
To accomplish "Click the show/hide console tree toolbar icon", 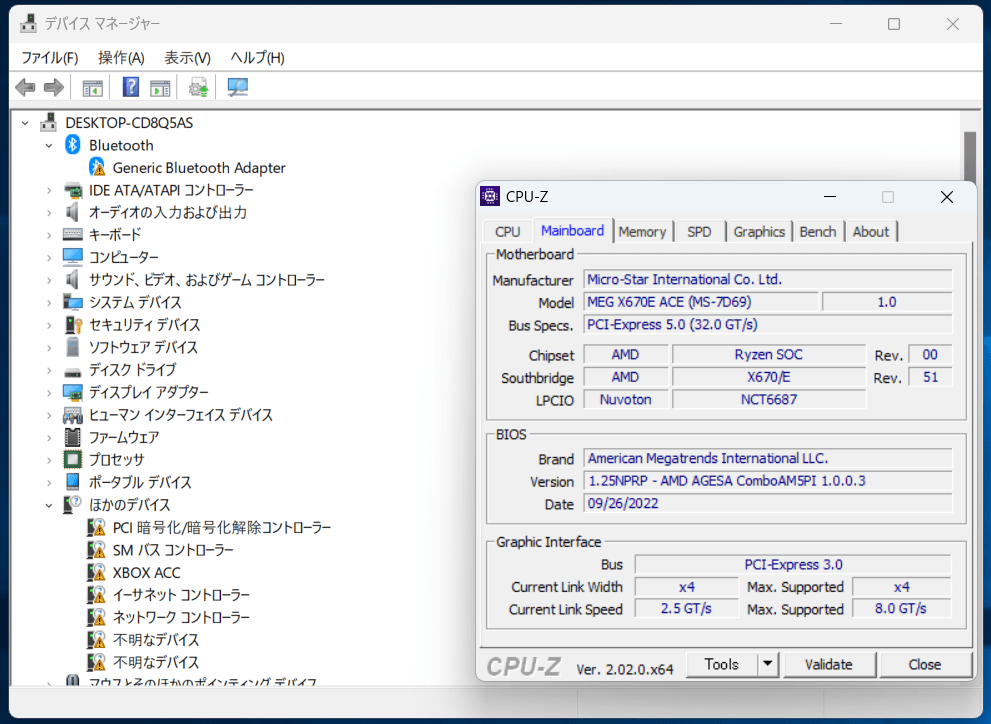I will pos(92,88).
